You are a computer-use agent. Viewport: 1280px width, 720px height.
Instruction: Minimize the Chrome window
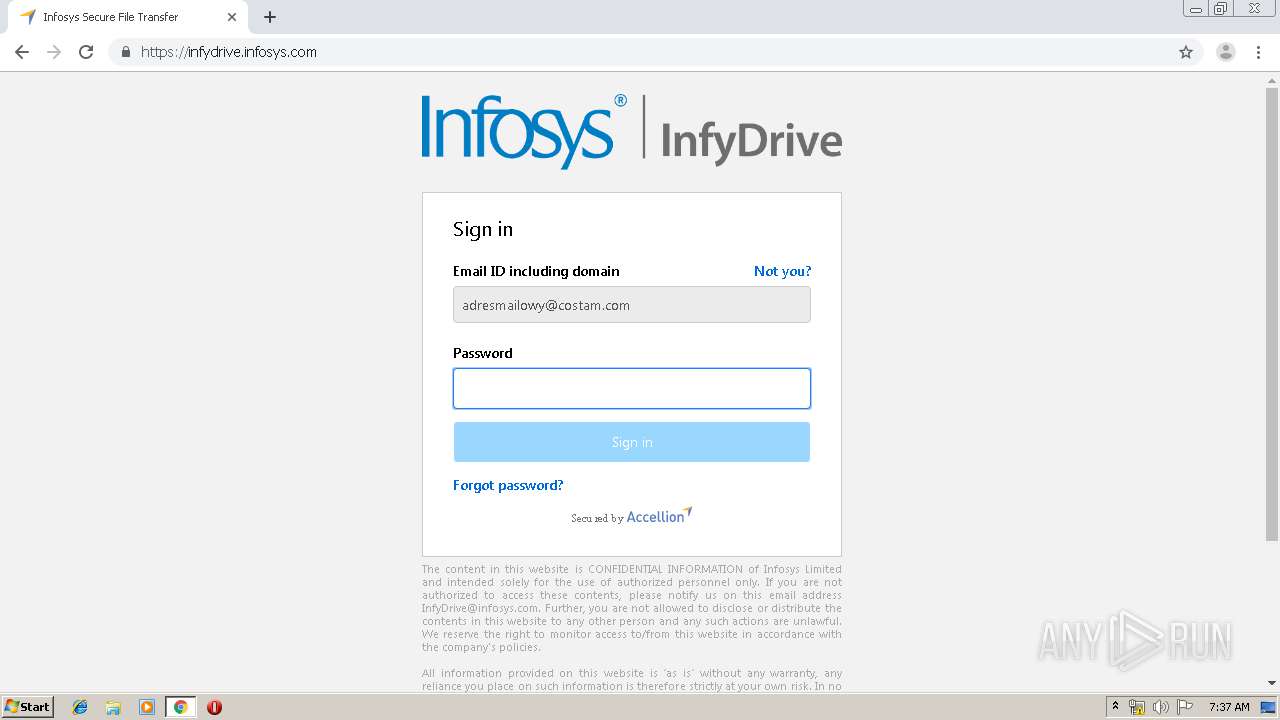click(x=1196, y=9)
